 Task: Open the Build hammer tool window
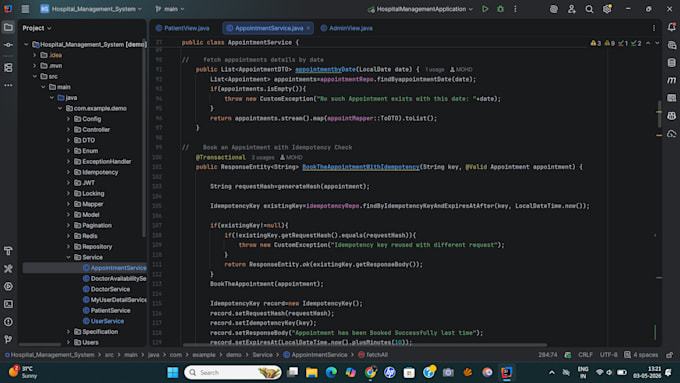coord(8,251)
